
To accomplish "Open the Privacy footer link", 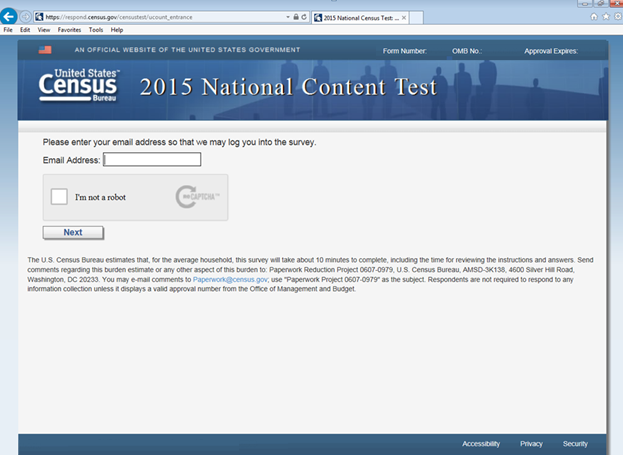I will click(531, 444).
